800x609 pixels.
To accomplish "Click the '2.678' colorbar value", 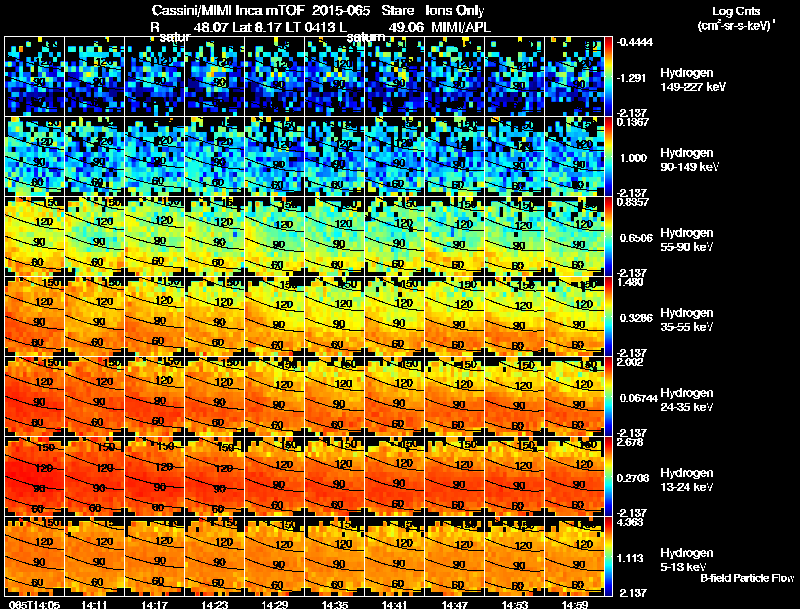I will pyautogui.click(x=630, y=442).
